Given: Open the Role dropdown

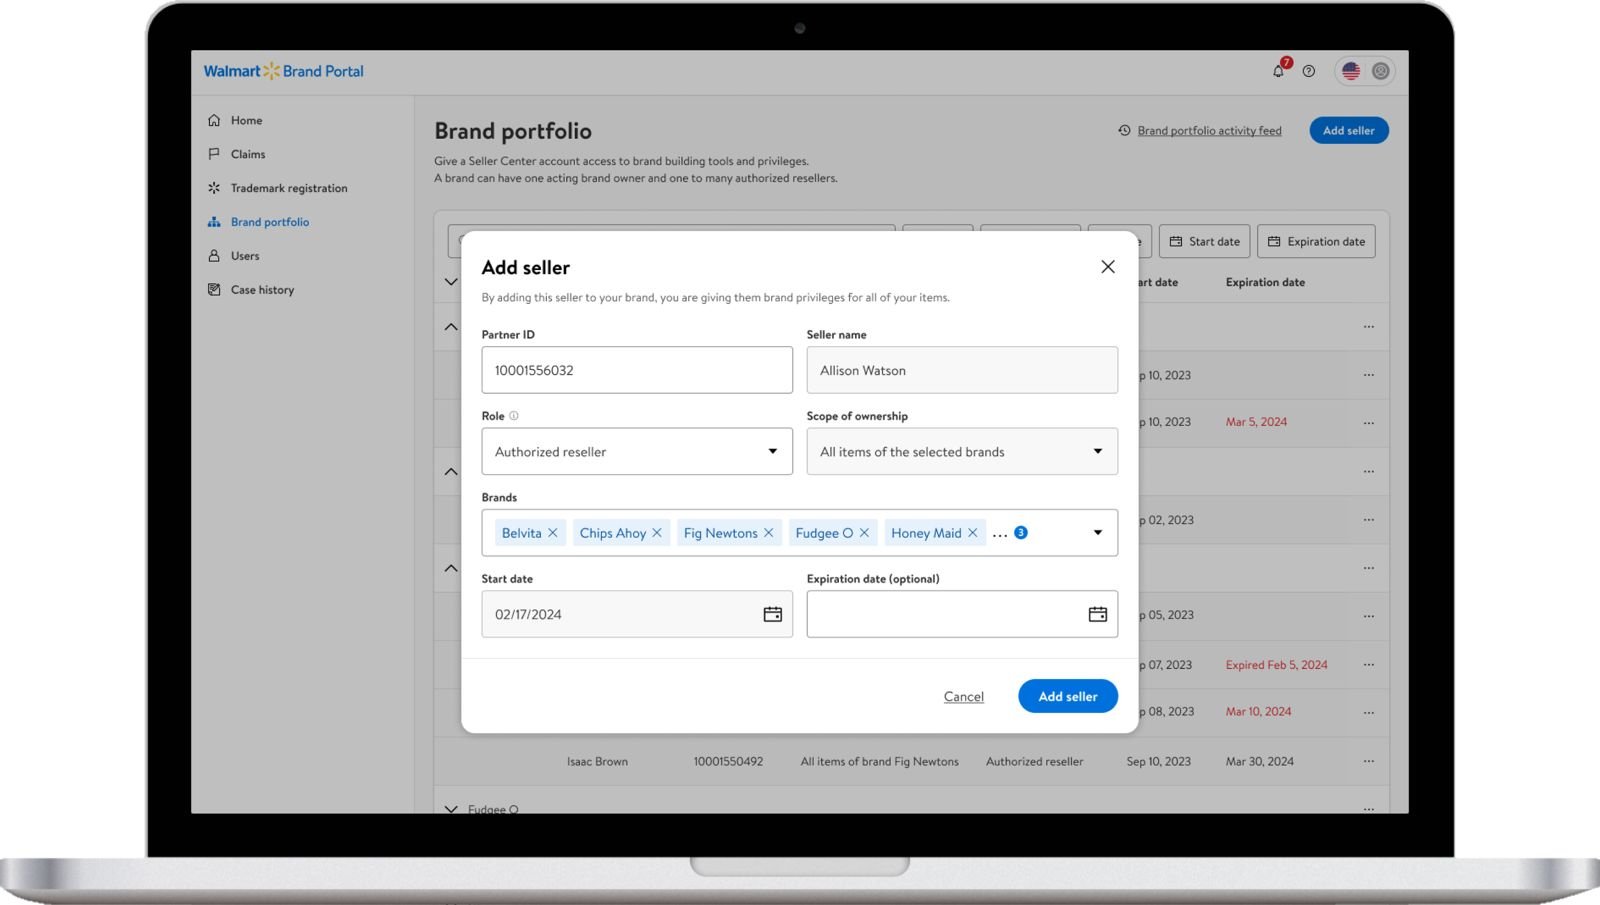Looking at the screenshot, I should [637, 452].
